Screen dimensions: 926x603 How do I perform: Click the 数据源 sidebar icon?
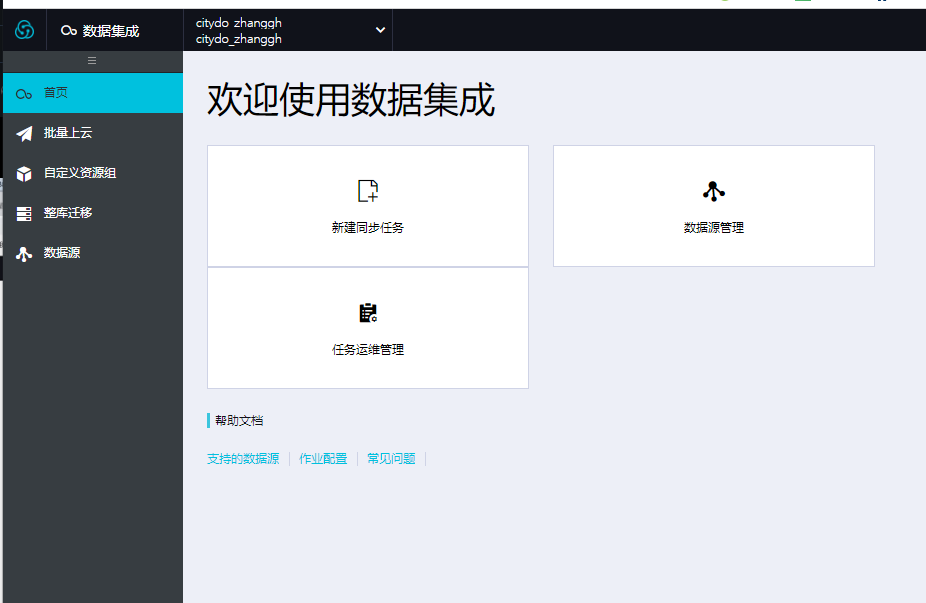coord(24,254)
